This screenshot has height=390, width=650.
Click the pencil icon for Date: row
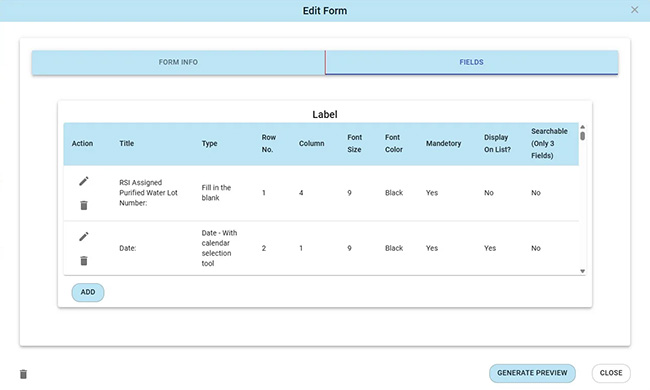click(x=84, y=237)
